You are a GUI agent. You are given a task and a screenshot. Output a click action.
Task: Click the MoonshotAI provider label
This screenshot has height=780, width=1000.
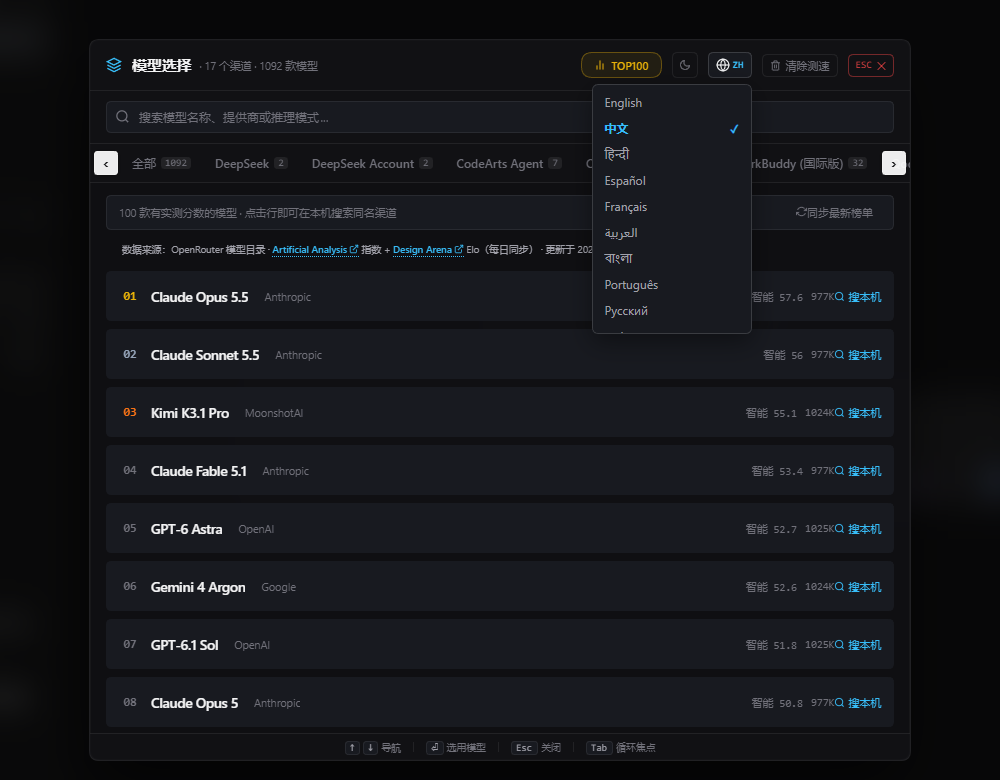(x=274, y=413)
